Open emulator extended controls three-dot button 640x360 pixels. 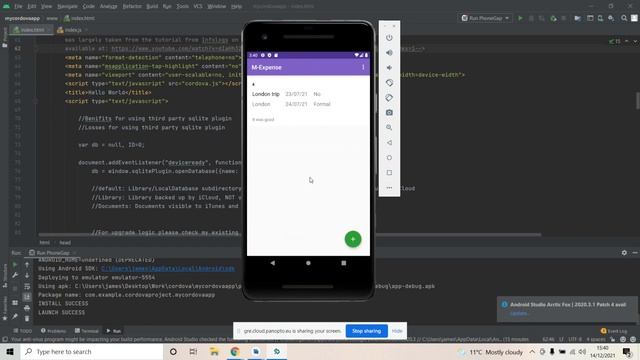tap(389, 188)
